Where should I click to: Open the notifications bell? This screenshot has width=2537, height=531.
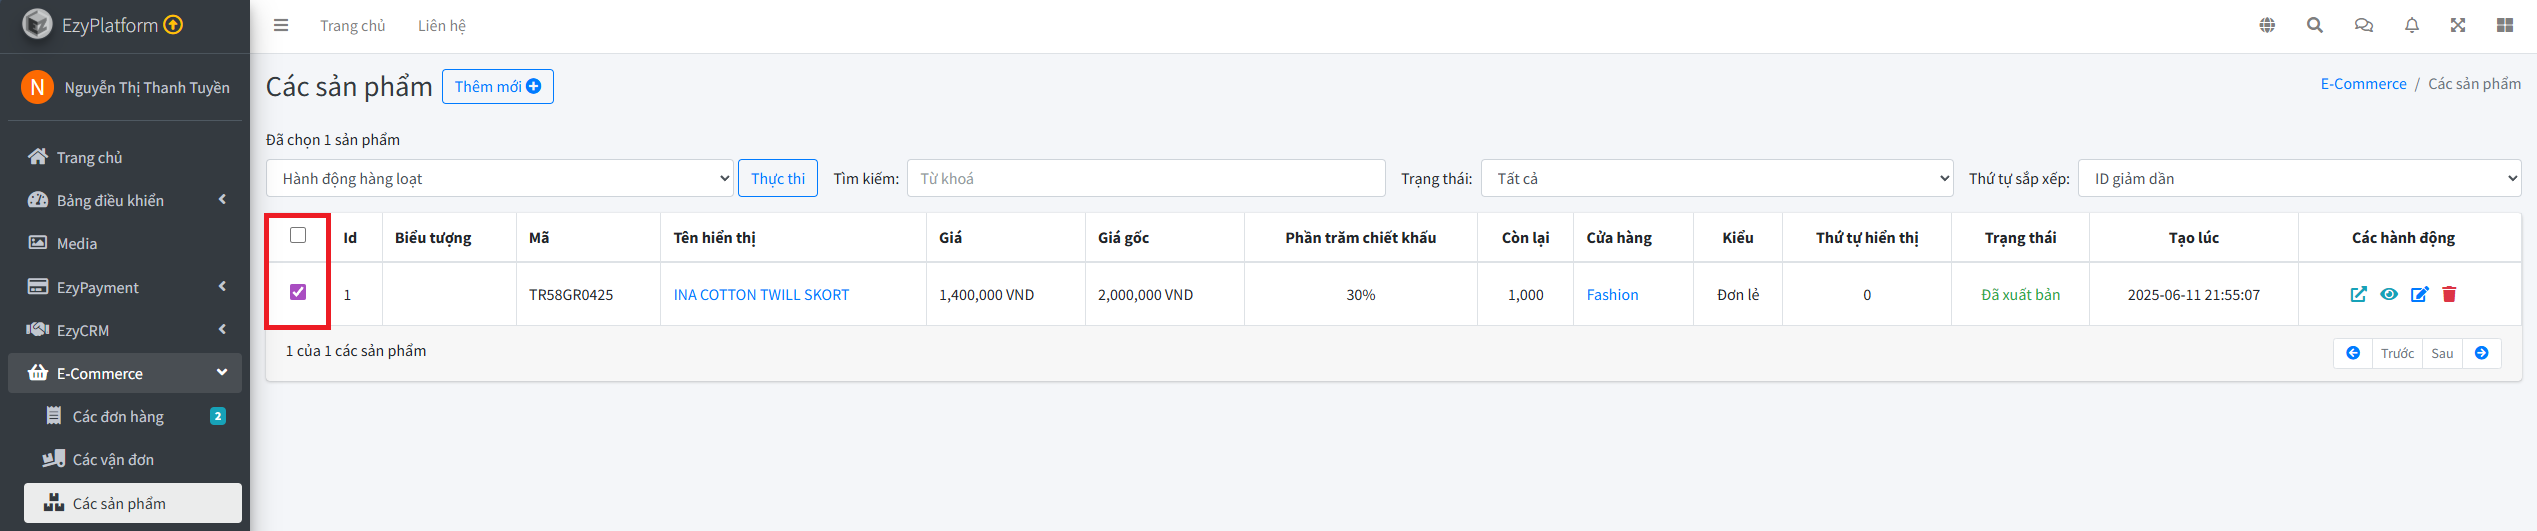[x=2411, y=26]
